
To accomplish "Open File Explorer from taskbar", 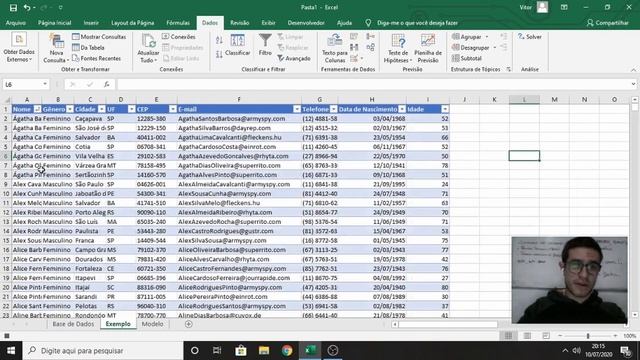I will tap(264, 351).
